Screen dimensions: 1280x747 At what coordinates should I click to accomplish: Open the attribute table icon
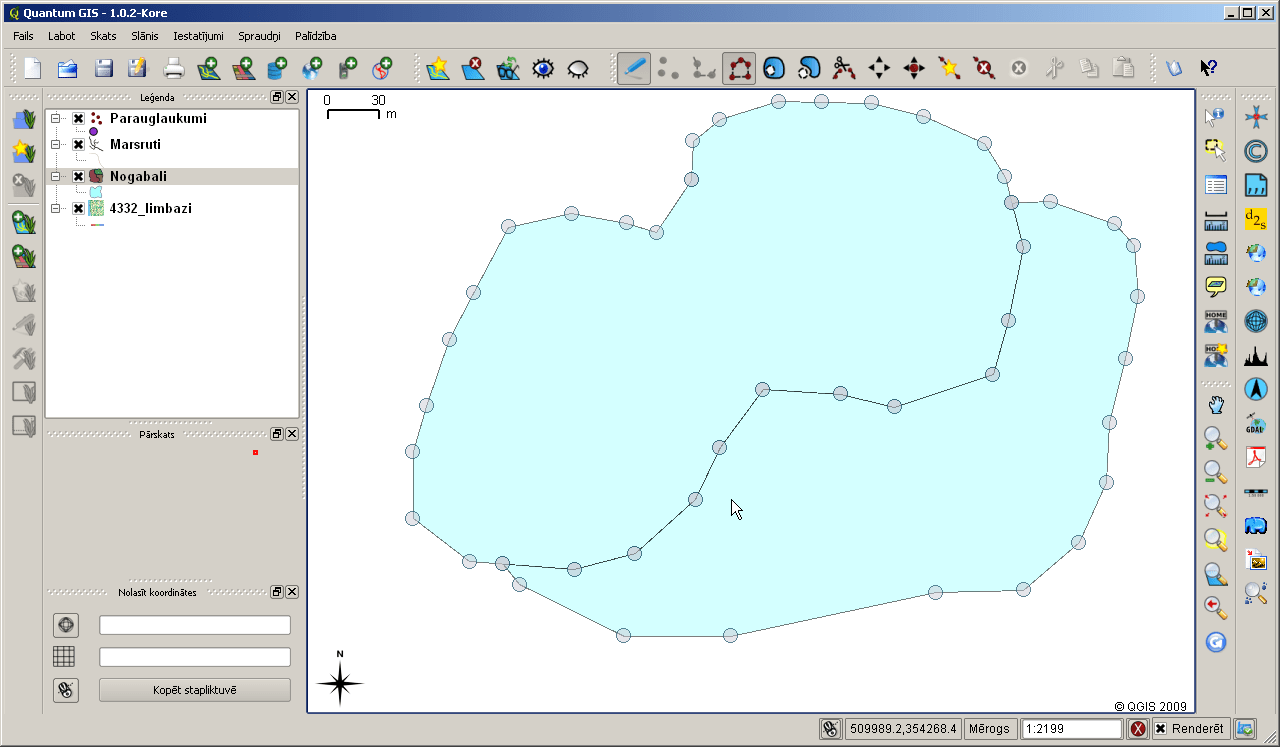coord(1215,185)
